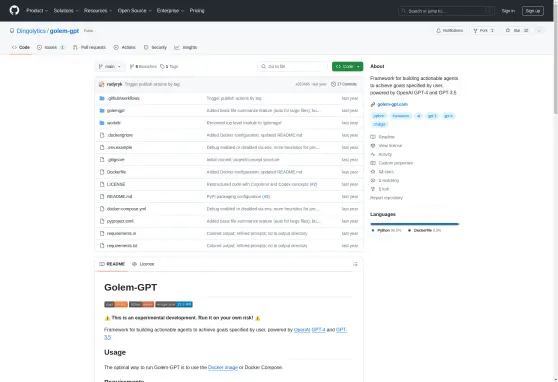
Task: Click the commit history clock icon
Action: [x=333, y=84]
